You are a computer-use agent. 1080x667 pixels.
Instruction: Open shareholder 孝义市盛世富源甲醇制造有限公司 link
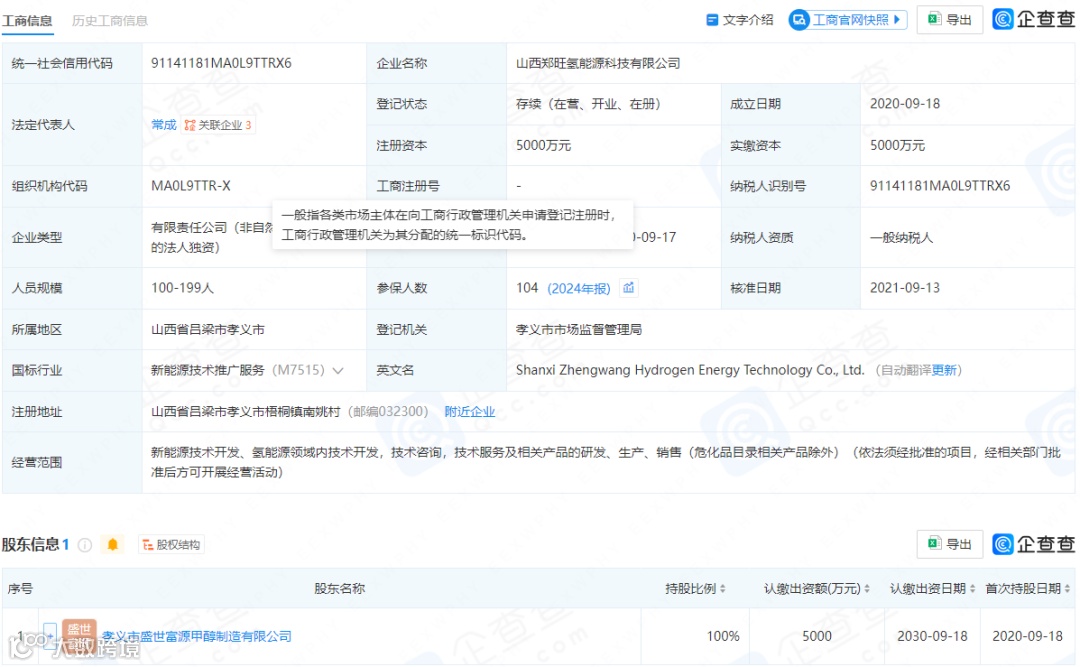pos(196,637)
